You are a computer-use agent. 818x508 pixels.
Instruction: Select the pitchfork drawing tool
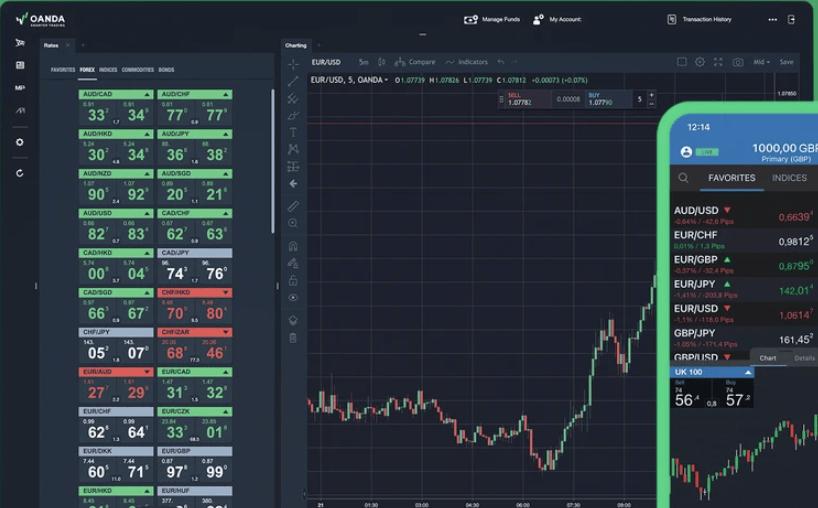point(293,98)
